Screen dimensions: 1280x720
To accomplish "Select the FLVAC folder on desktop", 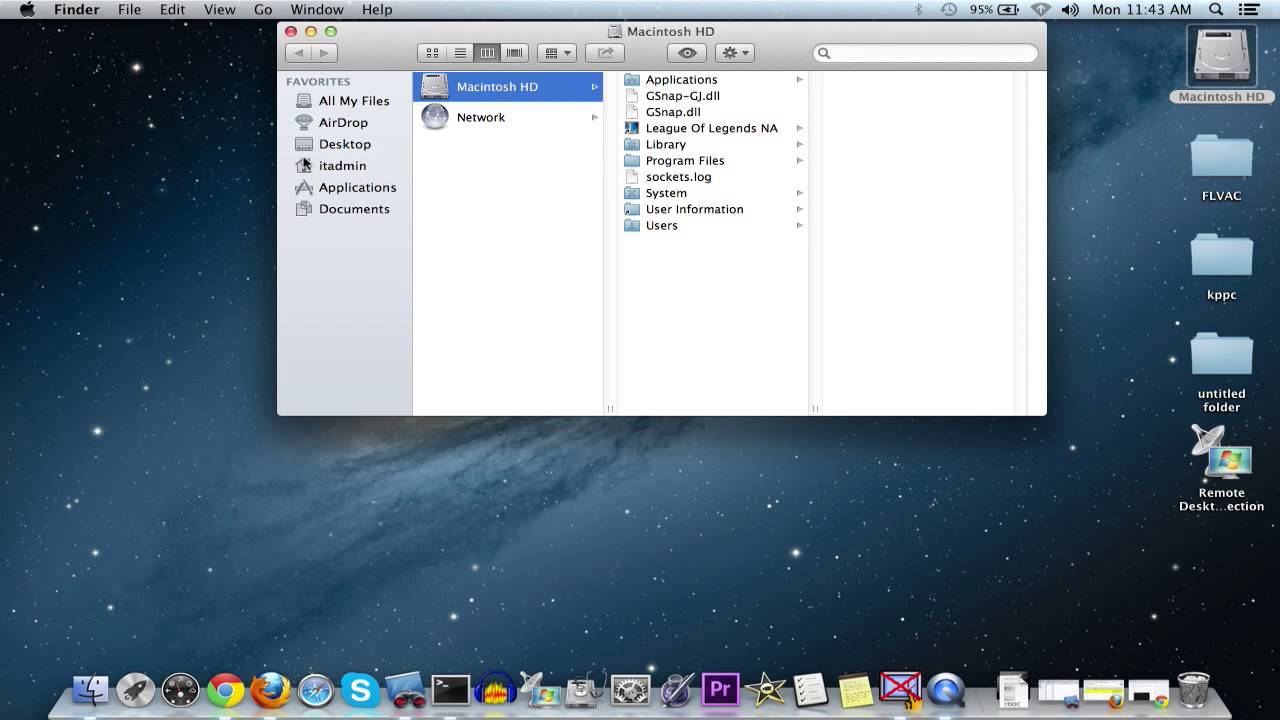I will [x=1221, y=158].
